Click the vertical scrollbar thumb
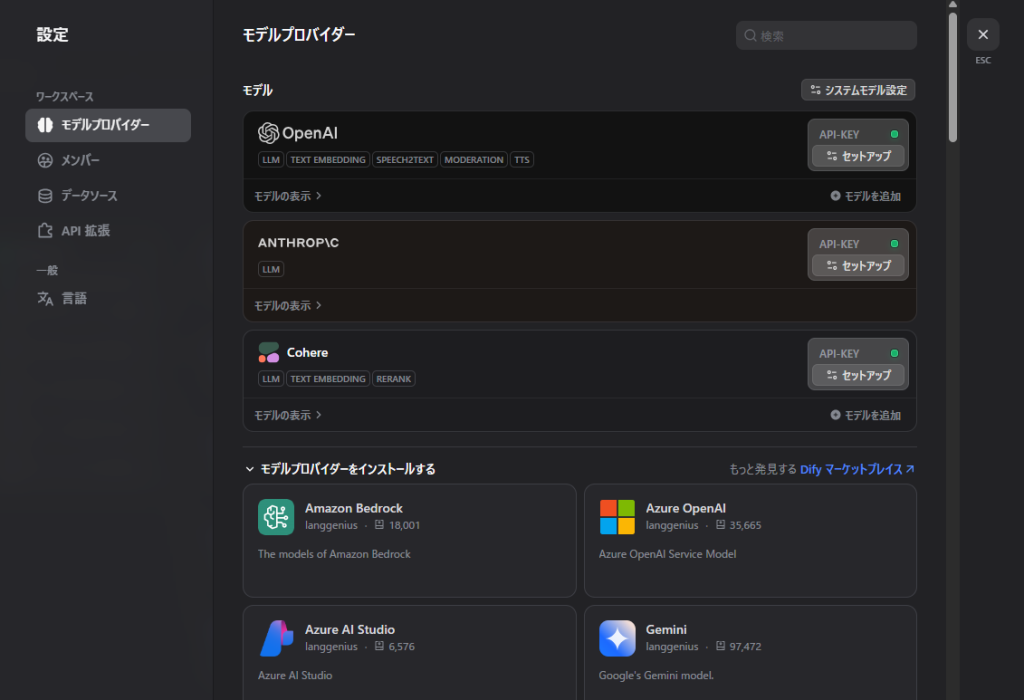 point(953,77)
